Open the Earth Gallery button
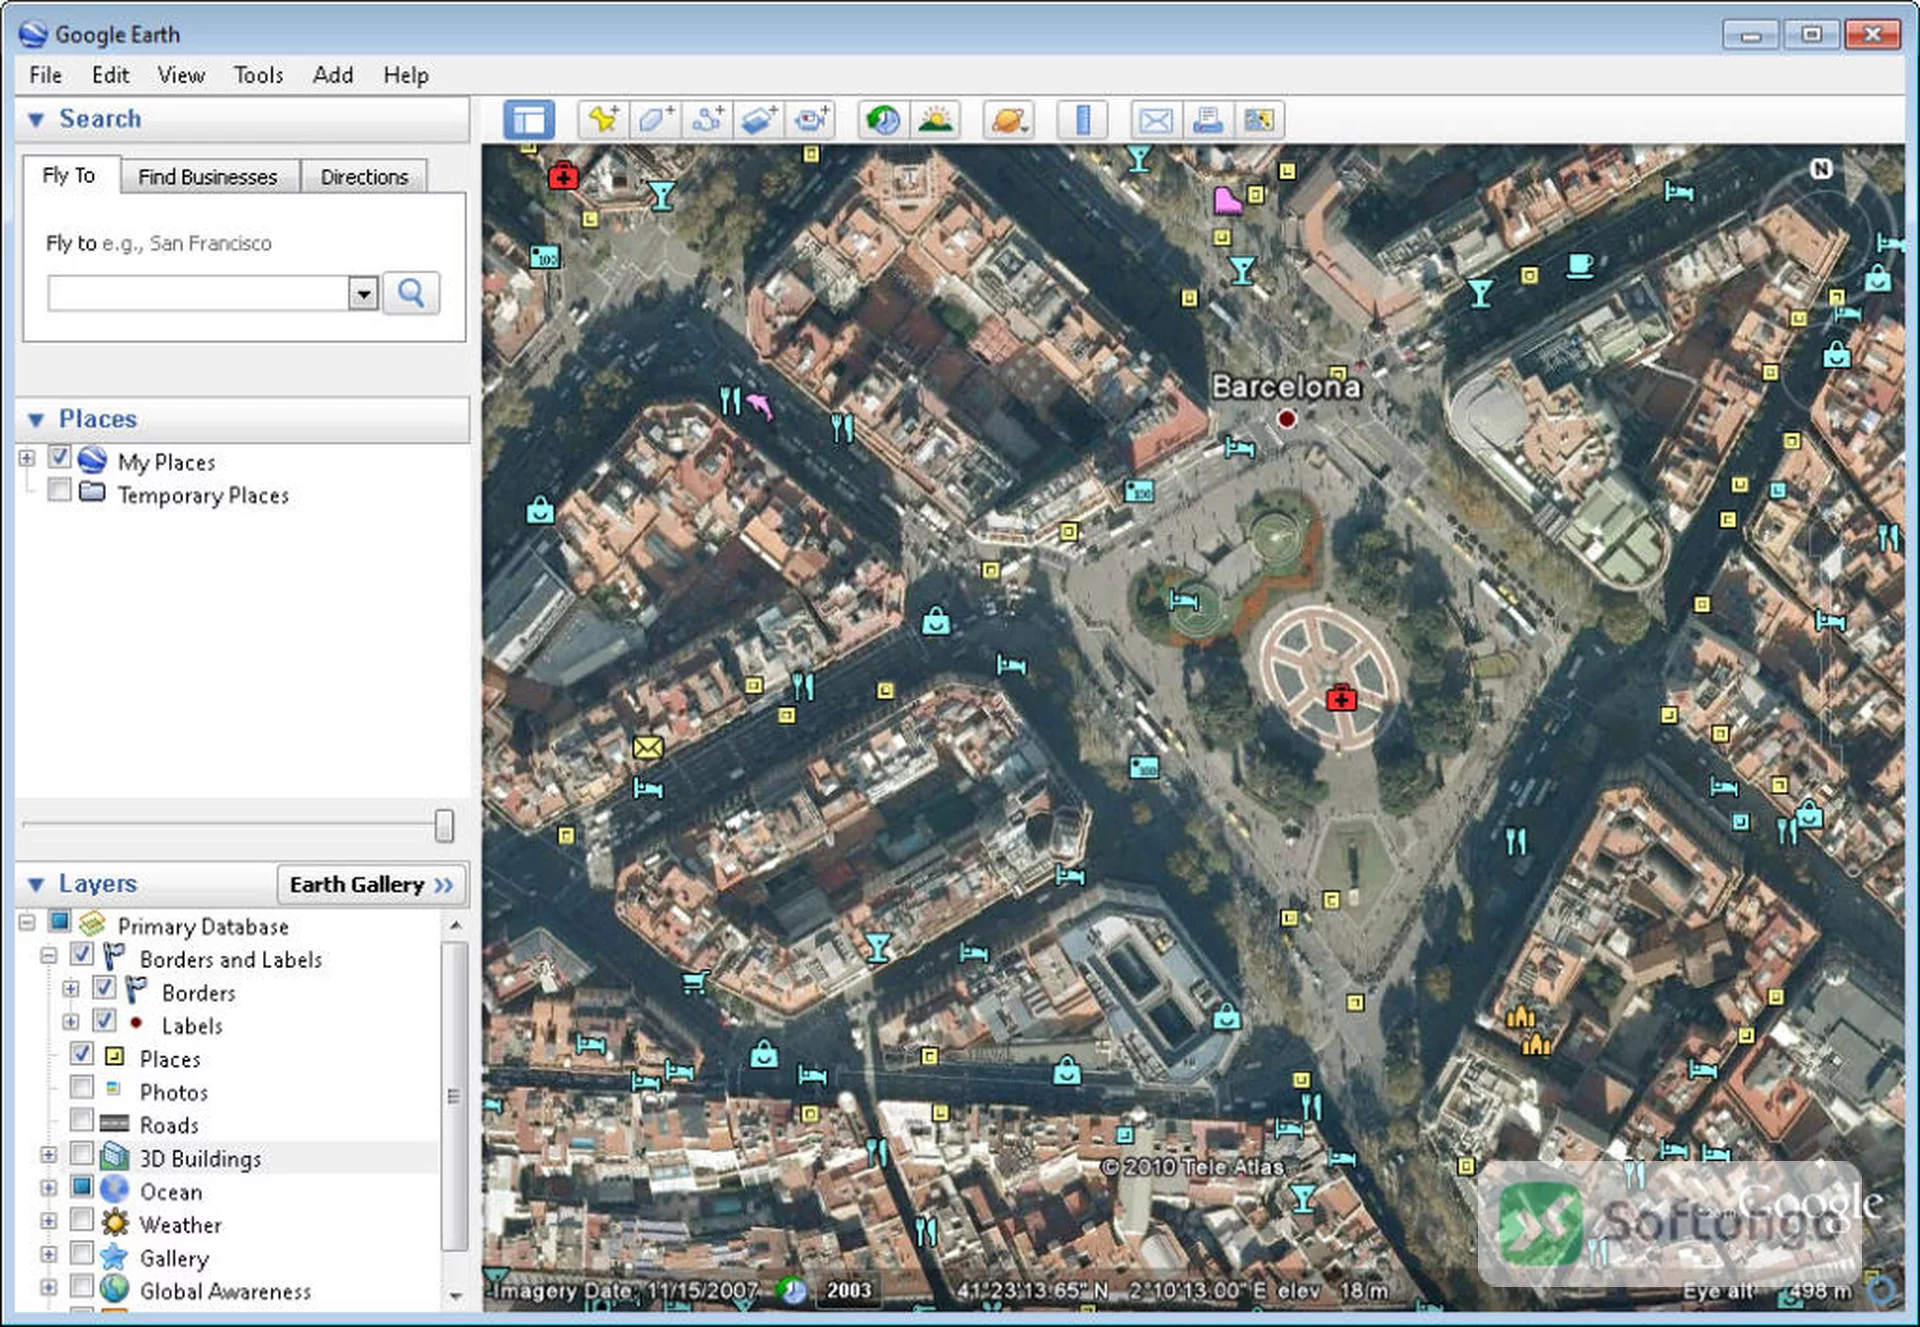Image resolution: width=1920 pixels, height=1327 pixels. 371,884
